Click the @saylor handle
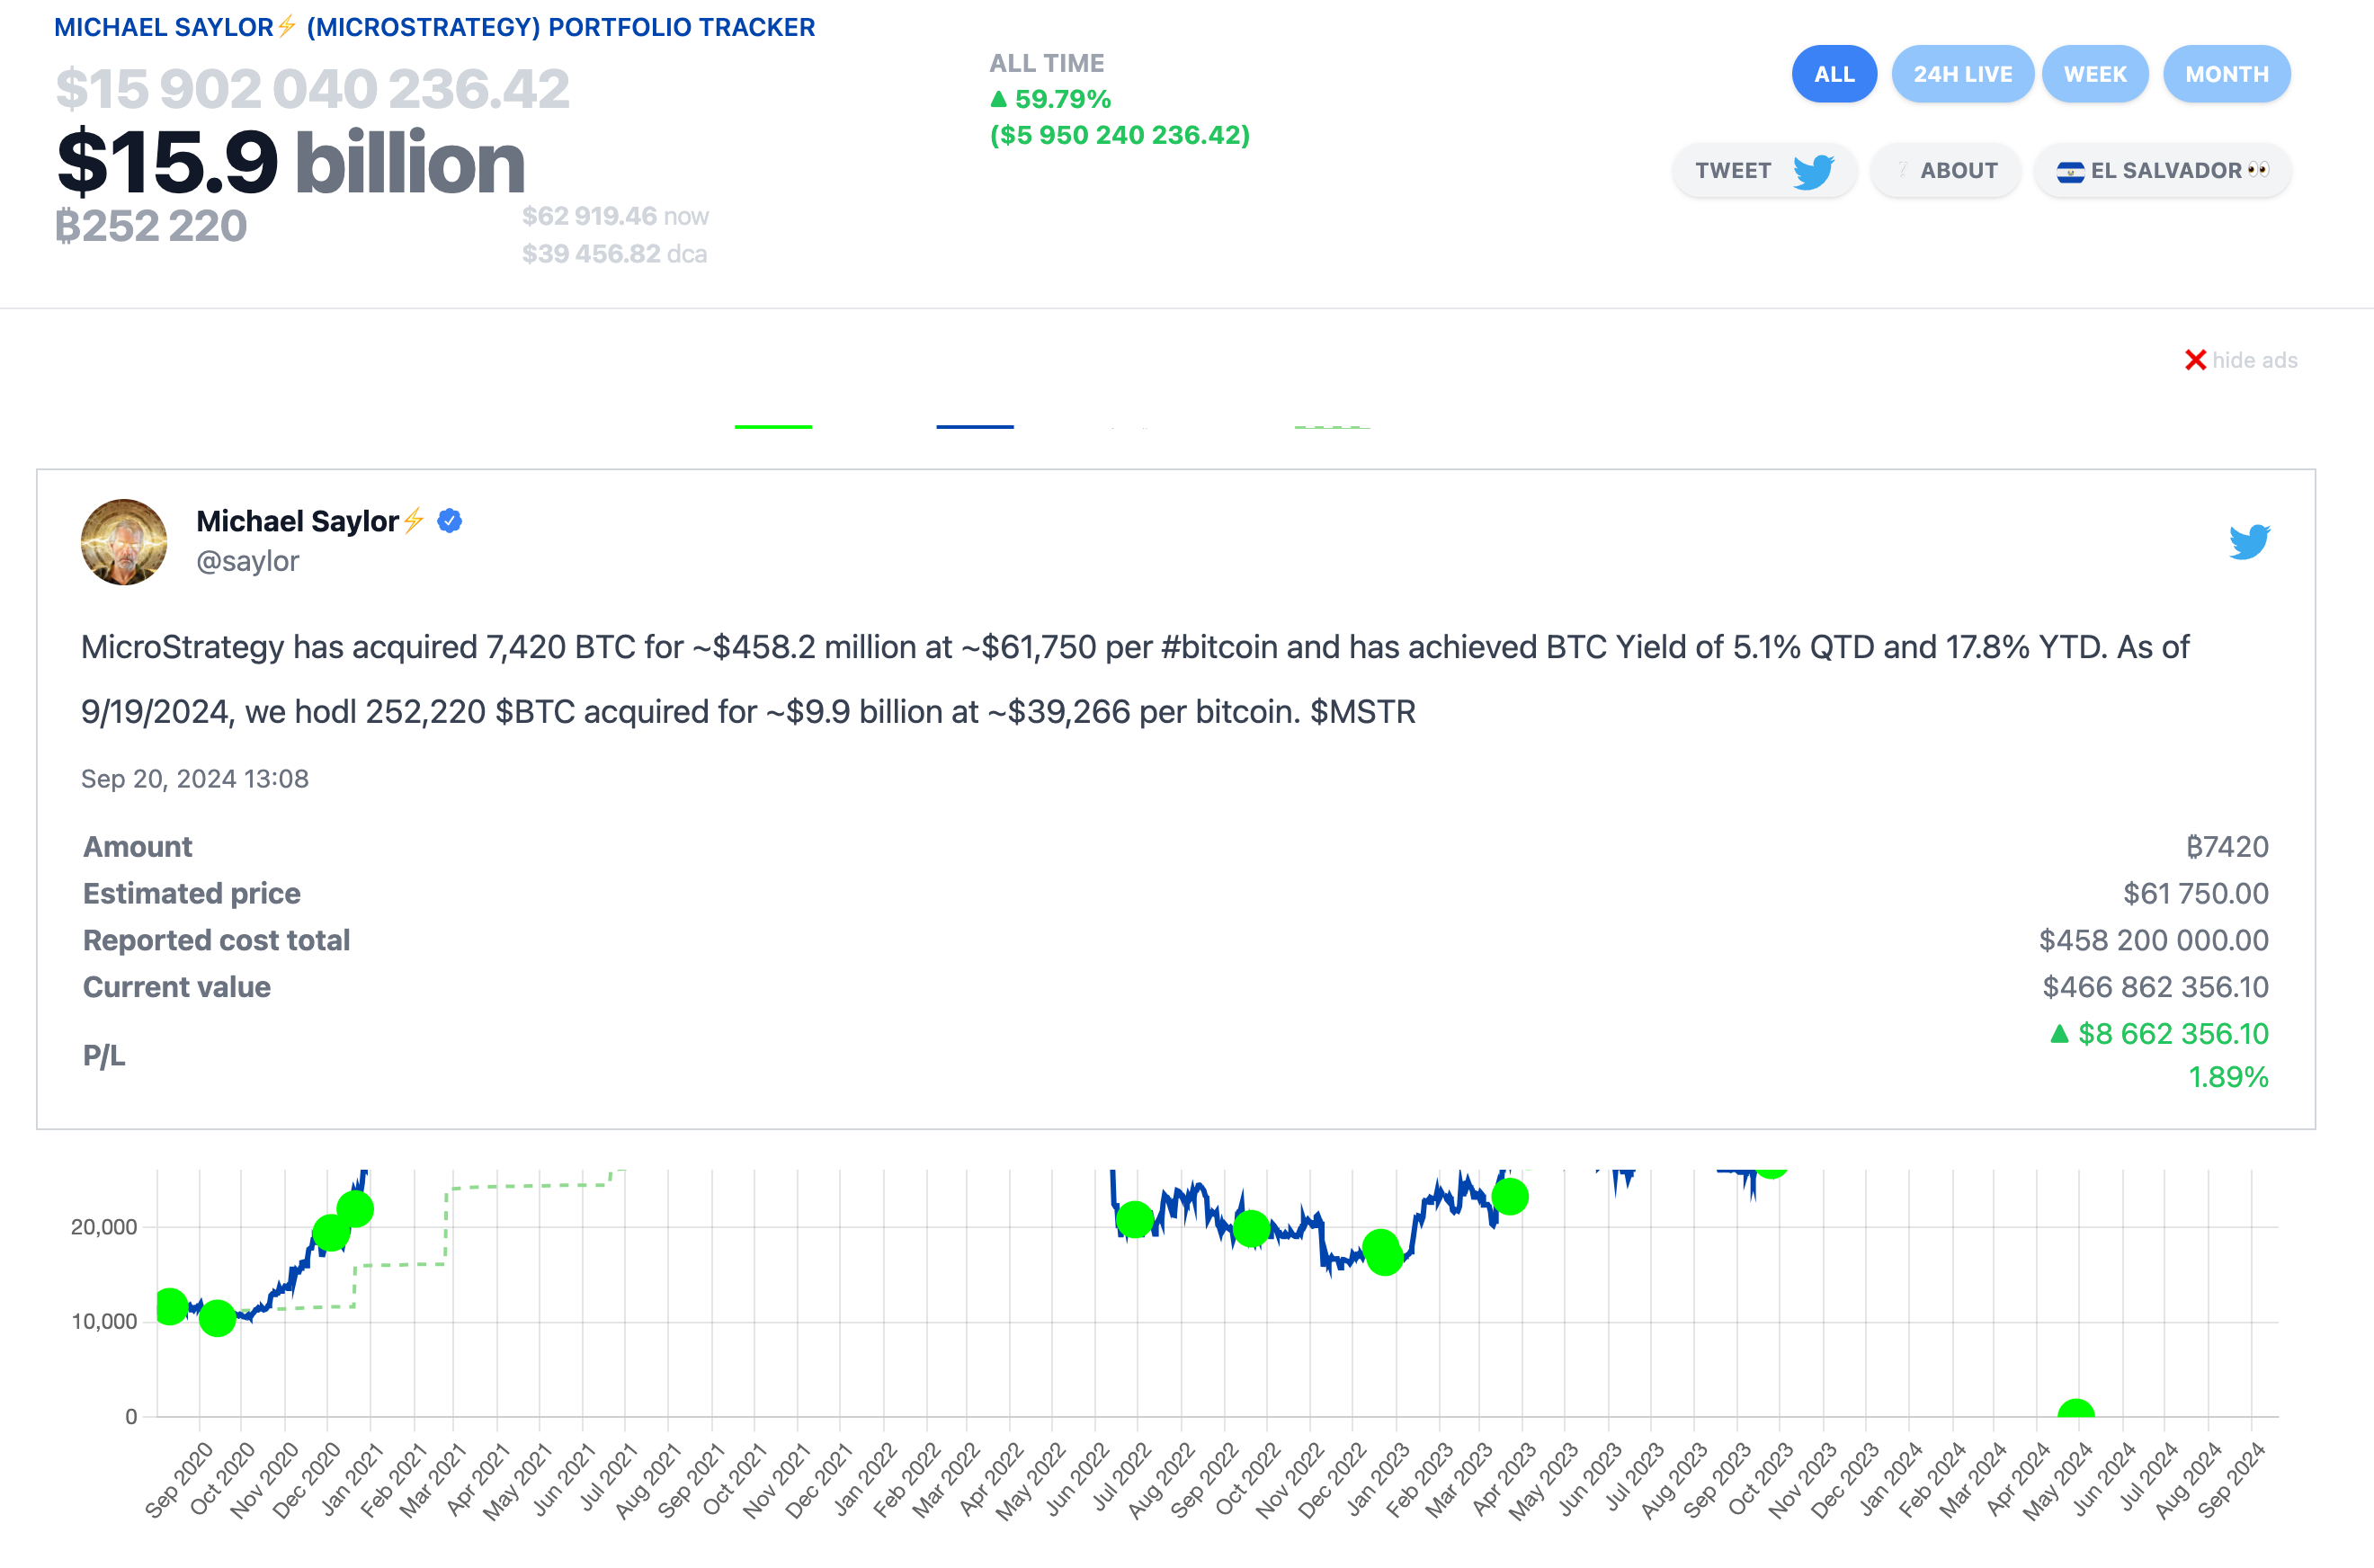This screenshot has width=2374, height=1568. [247, 561]
